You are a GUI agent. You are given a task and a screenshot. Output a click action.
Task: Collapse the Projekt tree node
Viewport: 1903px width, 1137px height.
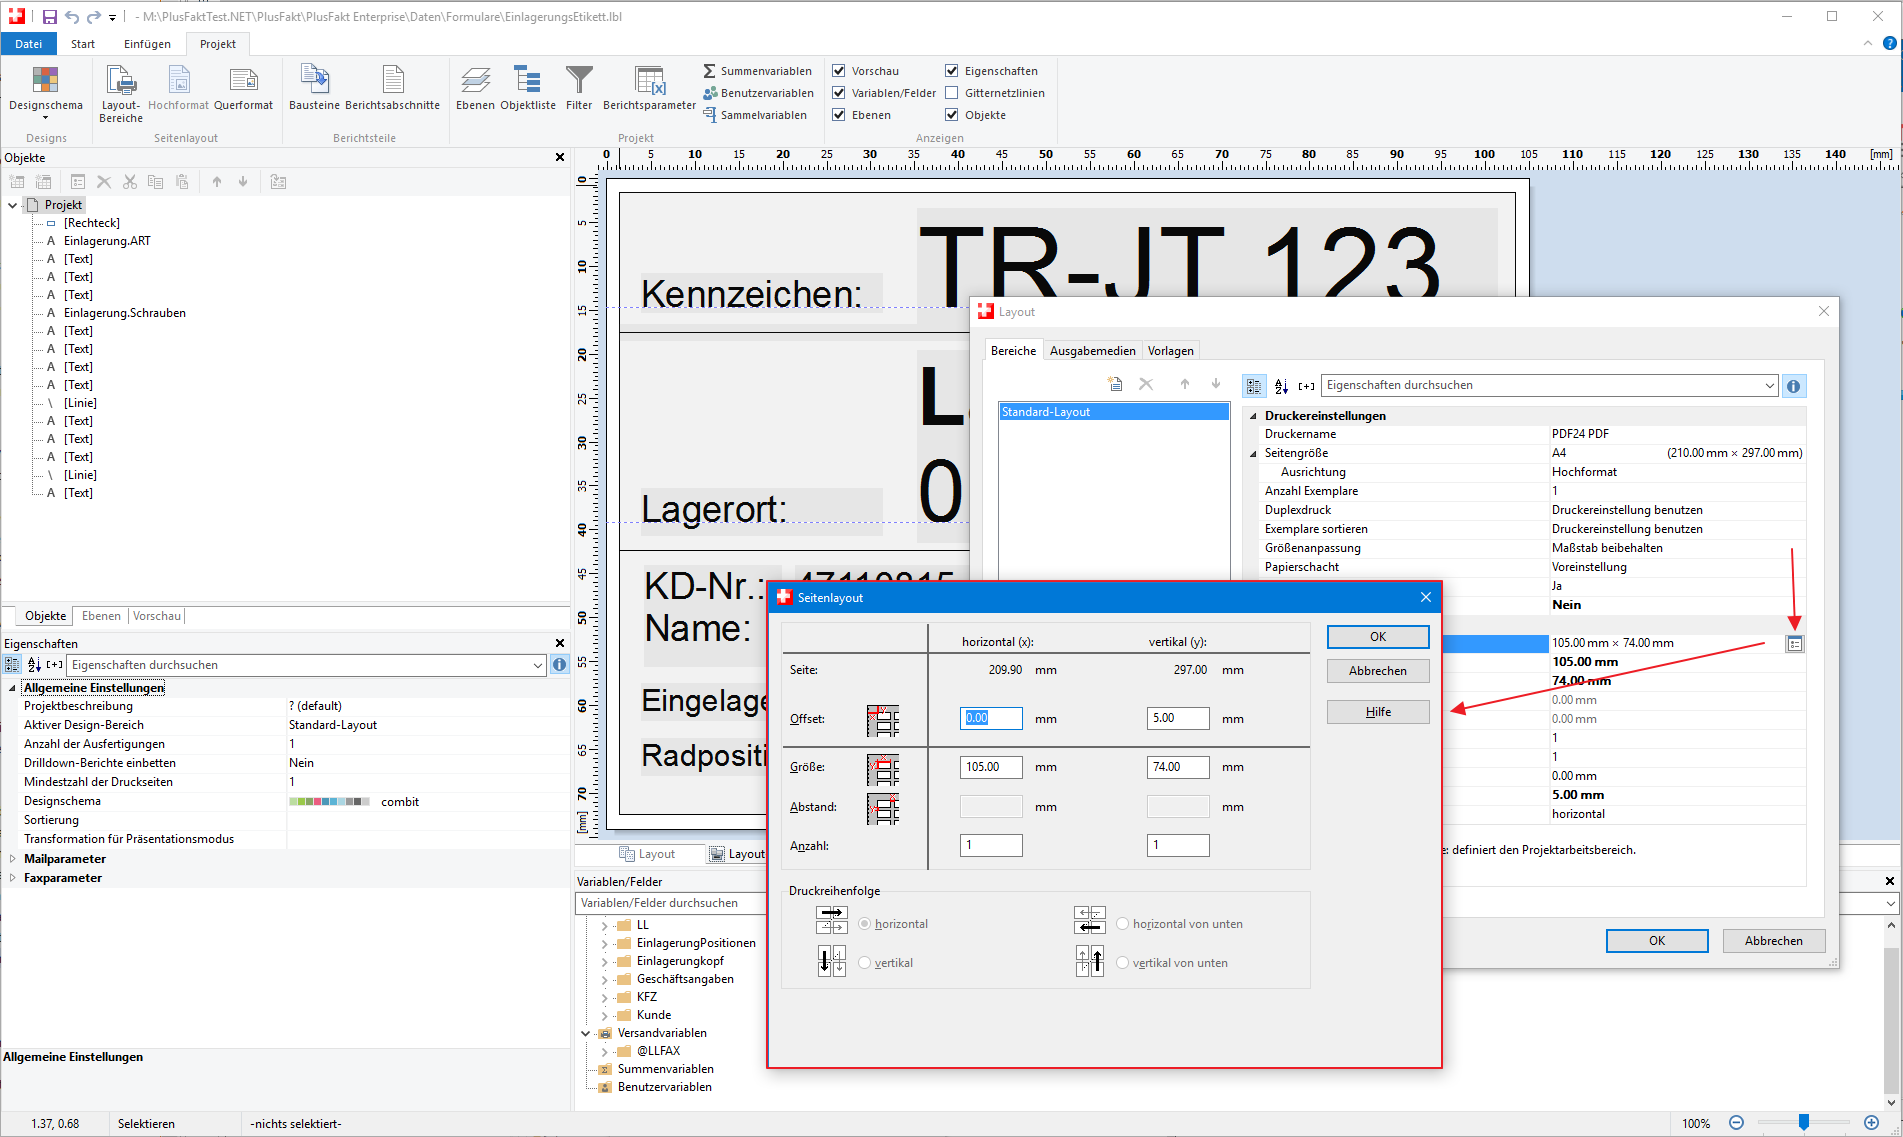pos(13,205)
